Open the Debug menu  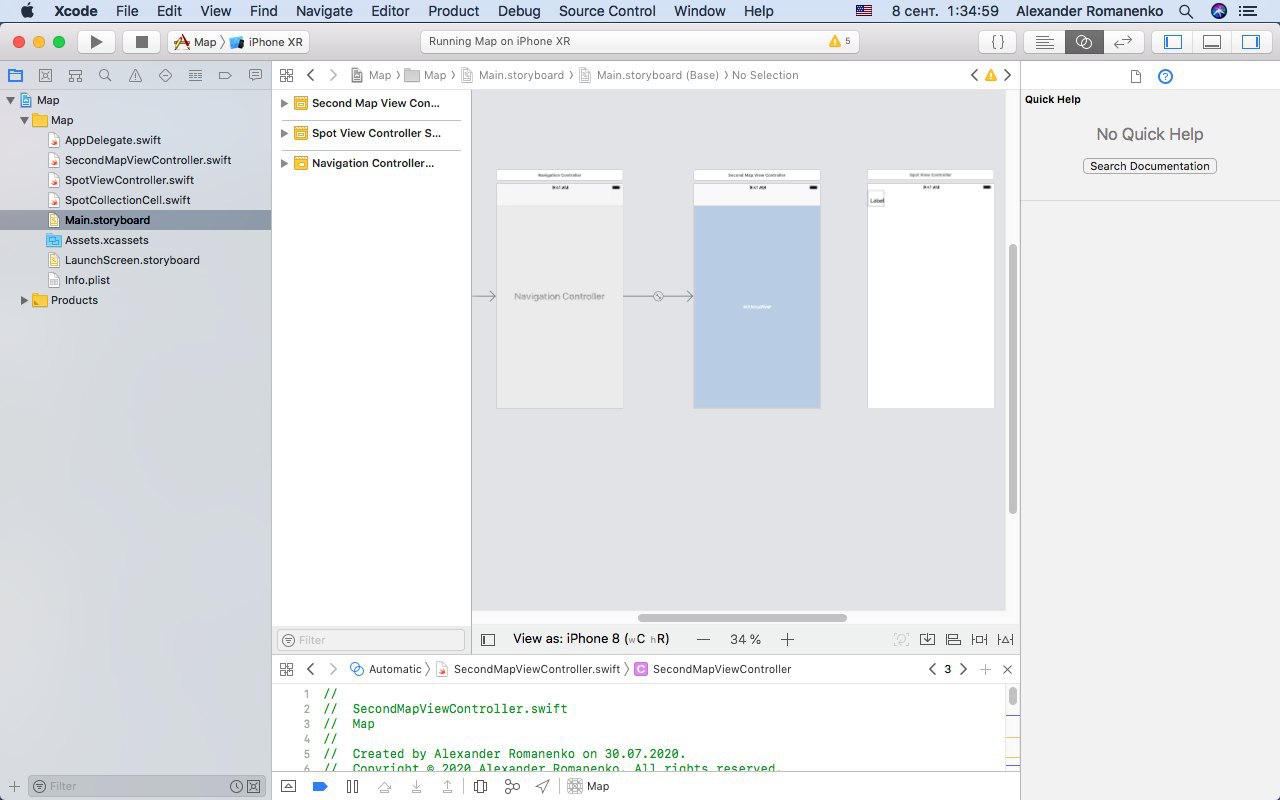519,11
